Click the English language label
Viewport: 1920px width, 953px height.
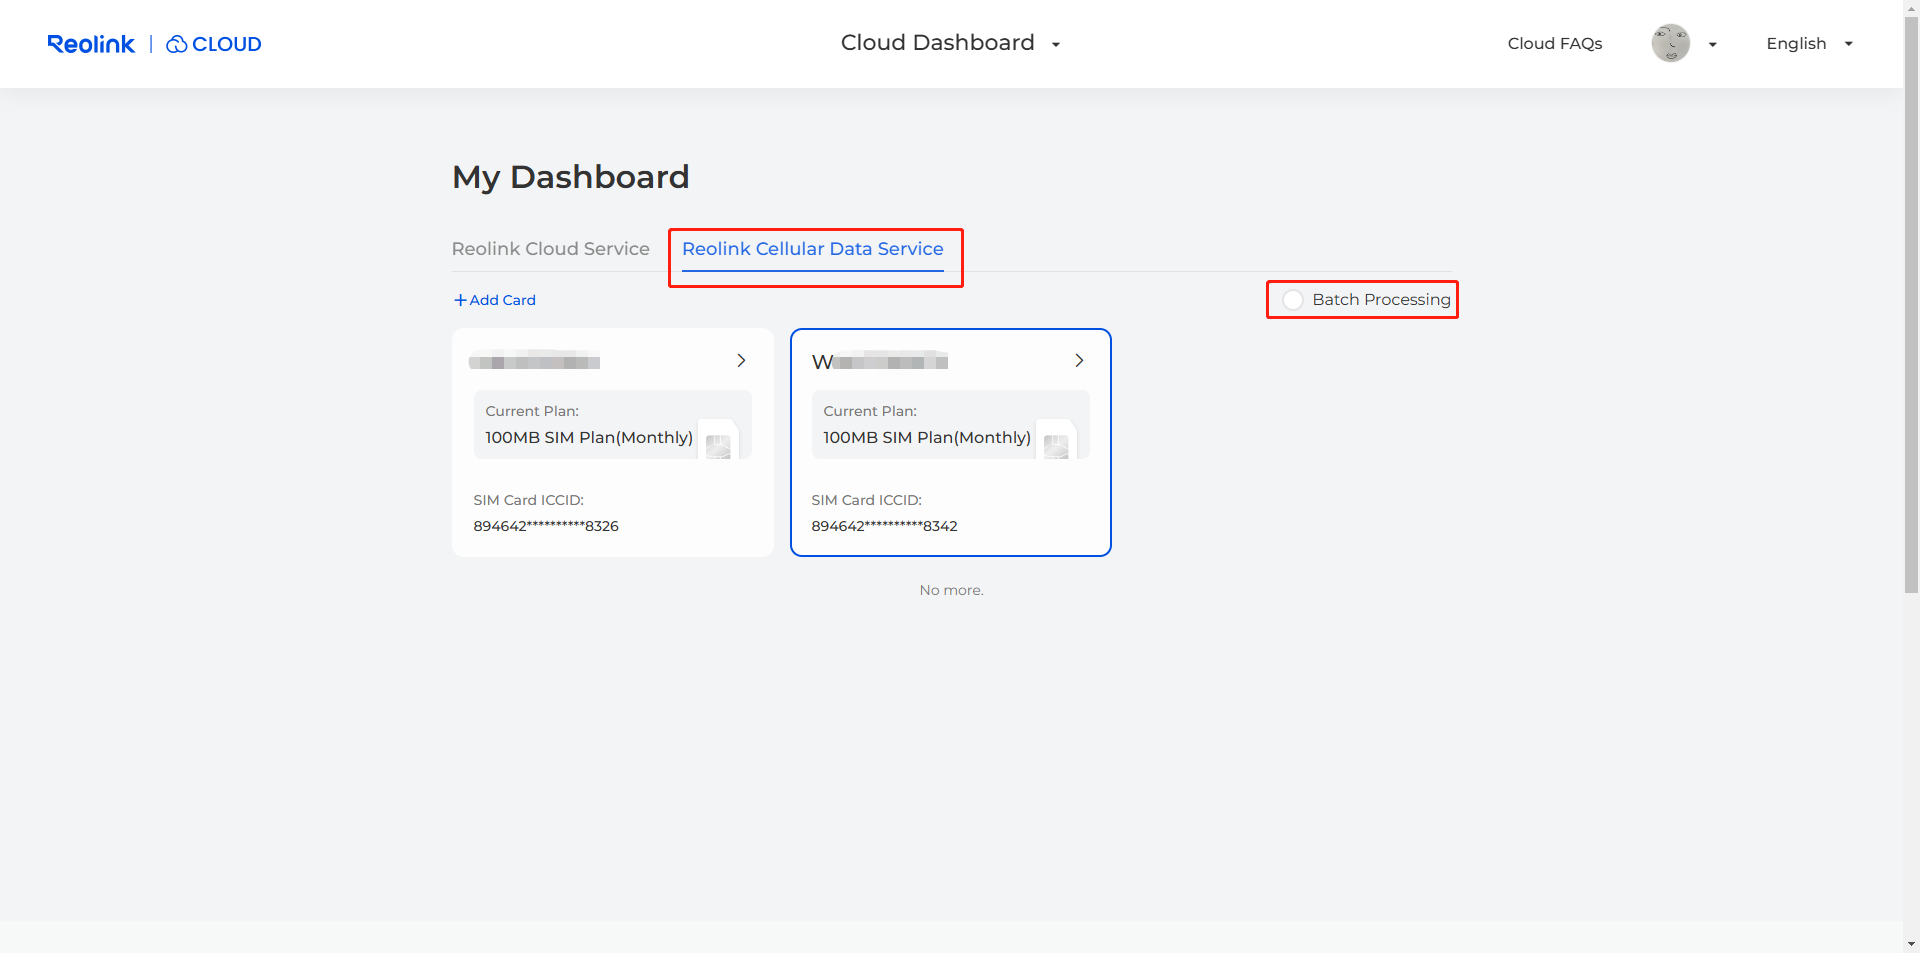coord(1796,43)
